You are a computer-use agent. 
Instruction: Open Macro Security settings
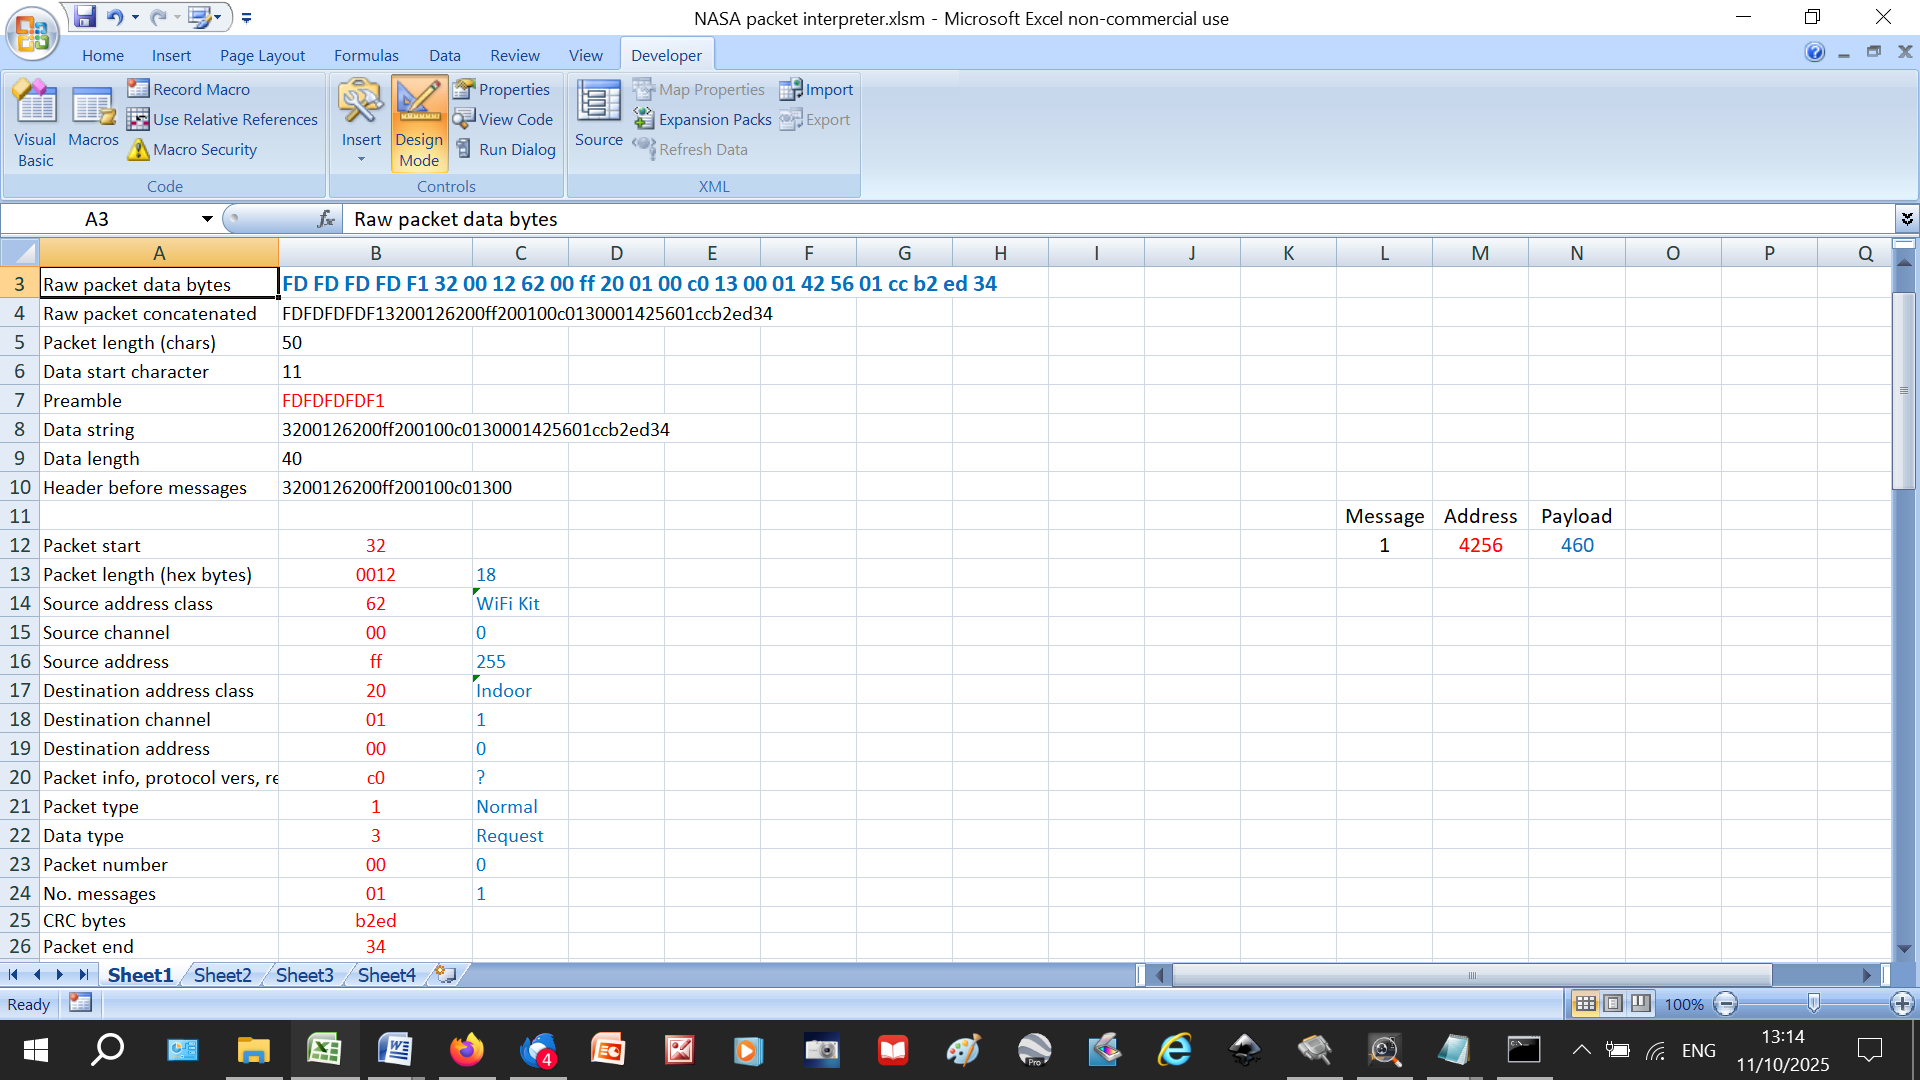tap(193, 149)
